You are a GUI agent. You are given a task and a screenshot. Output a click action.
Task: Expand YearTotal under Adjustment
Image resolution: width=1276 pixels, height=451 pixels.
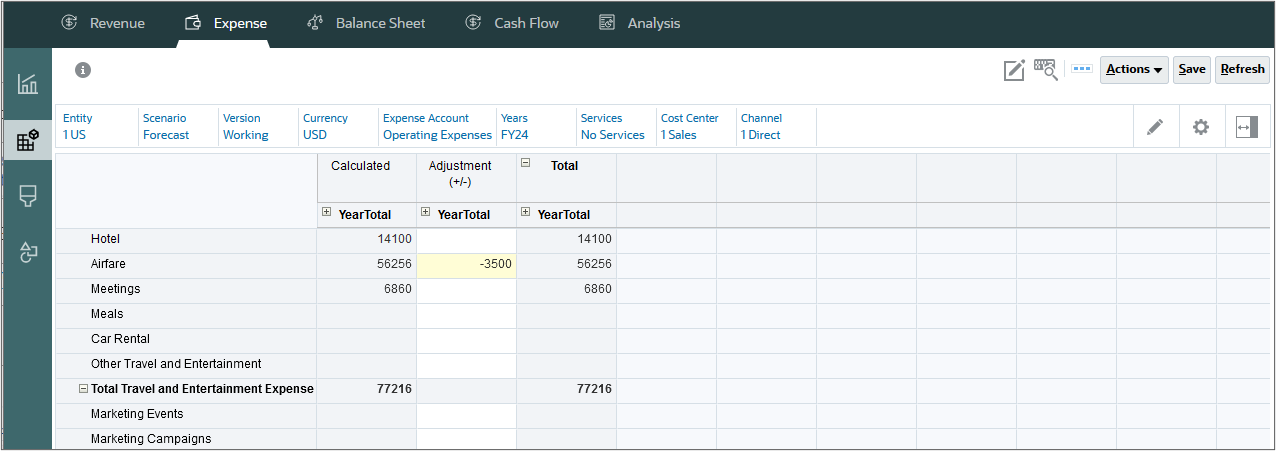tap(426, 212)
